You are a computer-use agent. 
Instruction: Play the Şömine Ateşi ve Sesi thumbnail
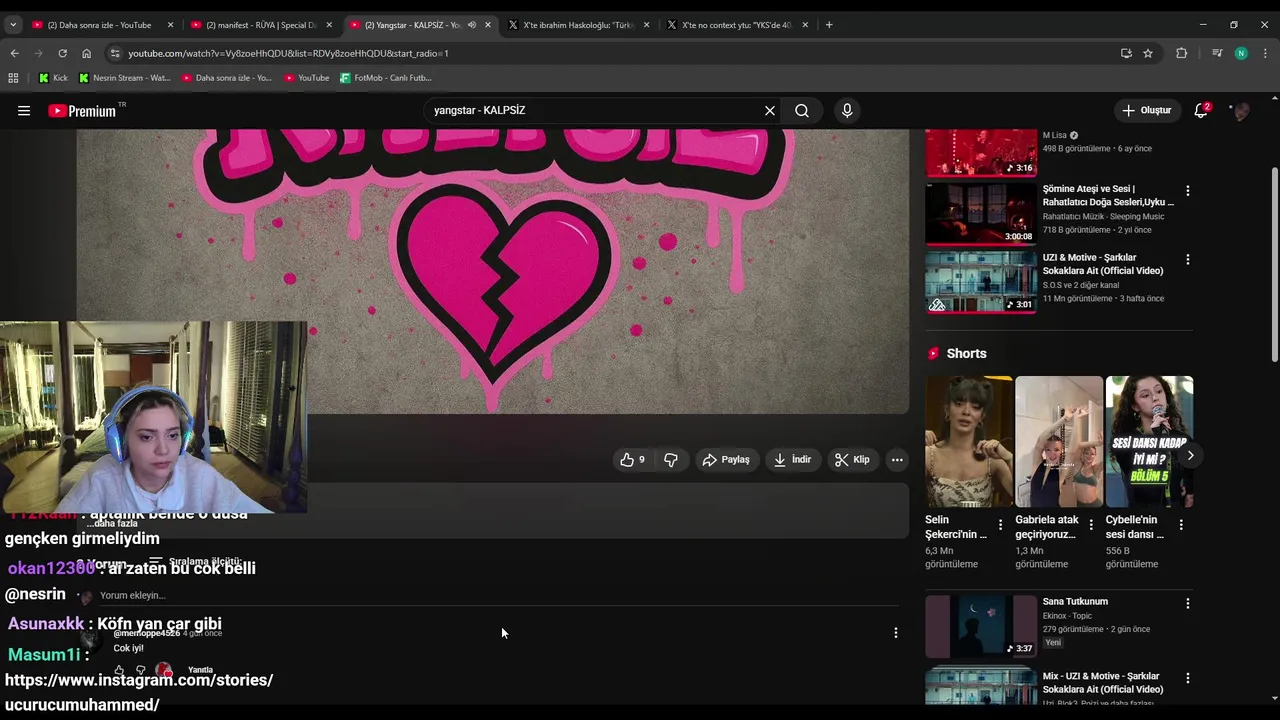pos(981,213)
